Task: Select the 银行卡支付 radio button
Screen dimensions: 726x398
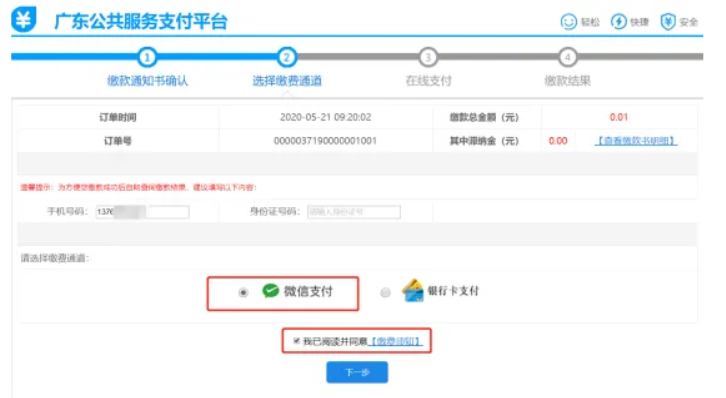Action: 385,292
